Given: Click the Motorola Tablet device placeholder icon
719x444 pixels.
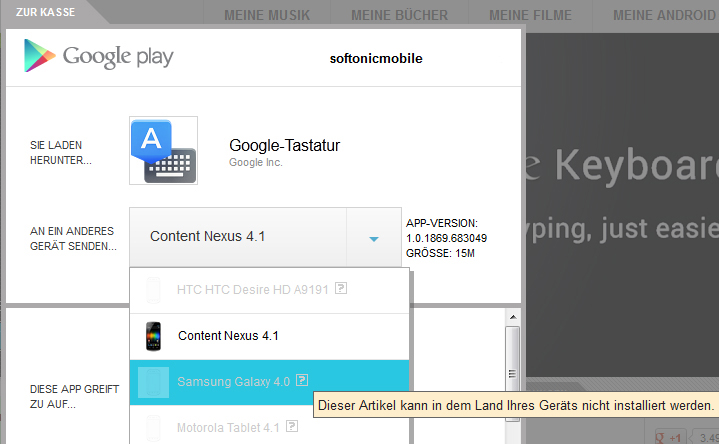Looking at the screenshot, I should tap(153, 427).
